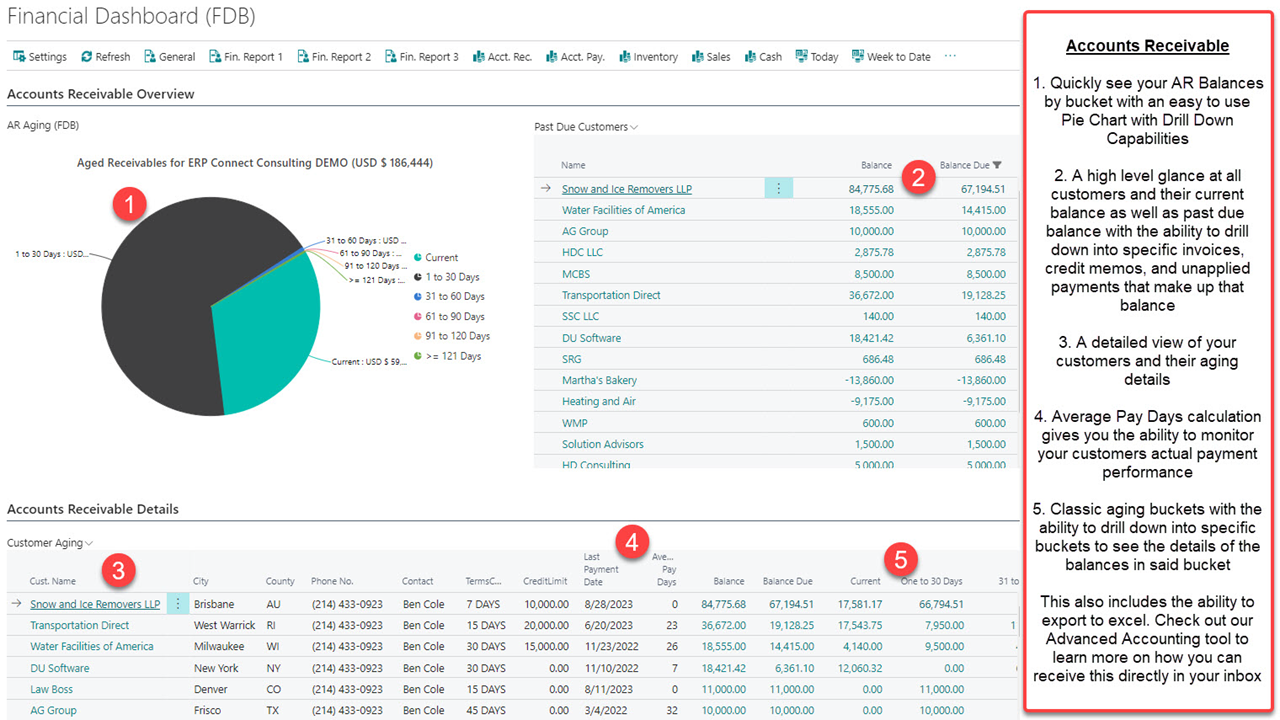This screenshot has width=1280, height=720.
Task: Expand the Customer Aging dropdown
Action: click(89, 543)
